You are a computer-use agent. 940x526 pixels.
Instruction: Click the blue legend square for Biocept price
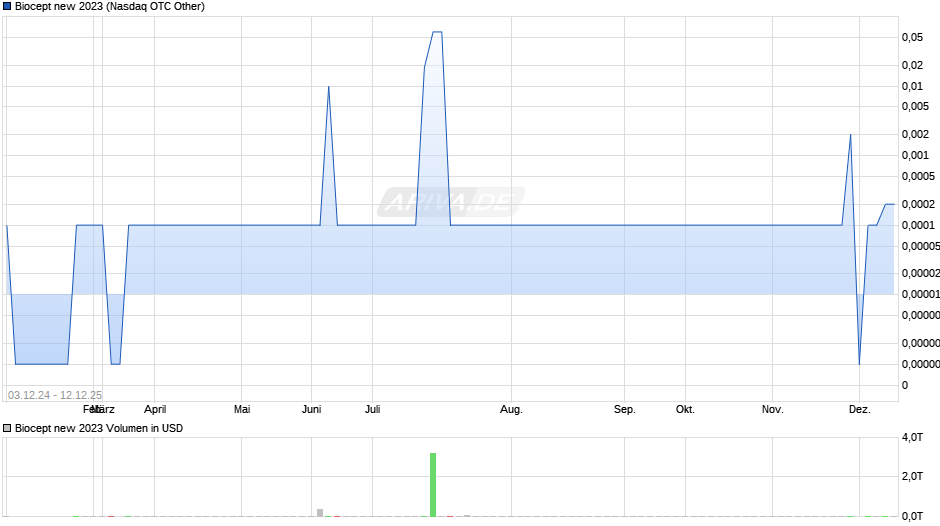coord(7,7)
